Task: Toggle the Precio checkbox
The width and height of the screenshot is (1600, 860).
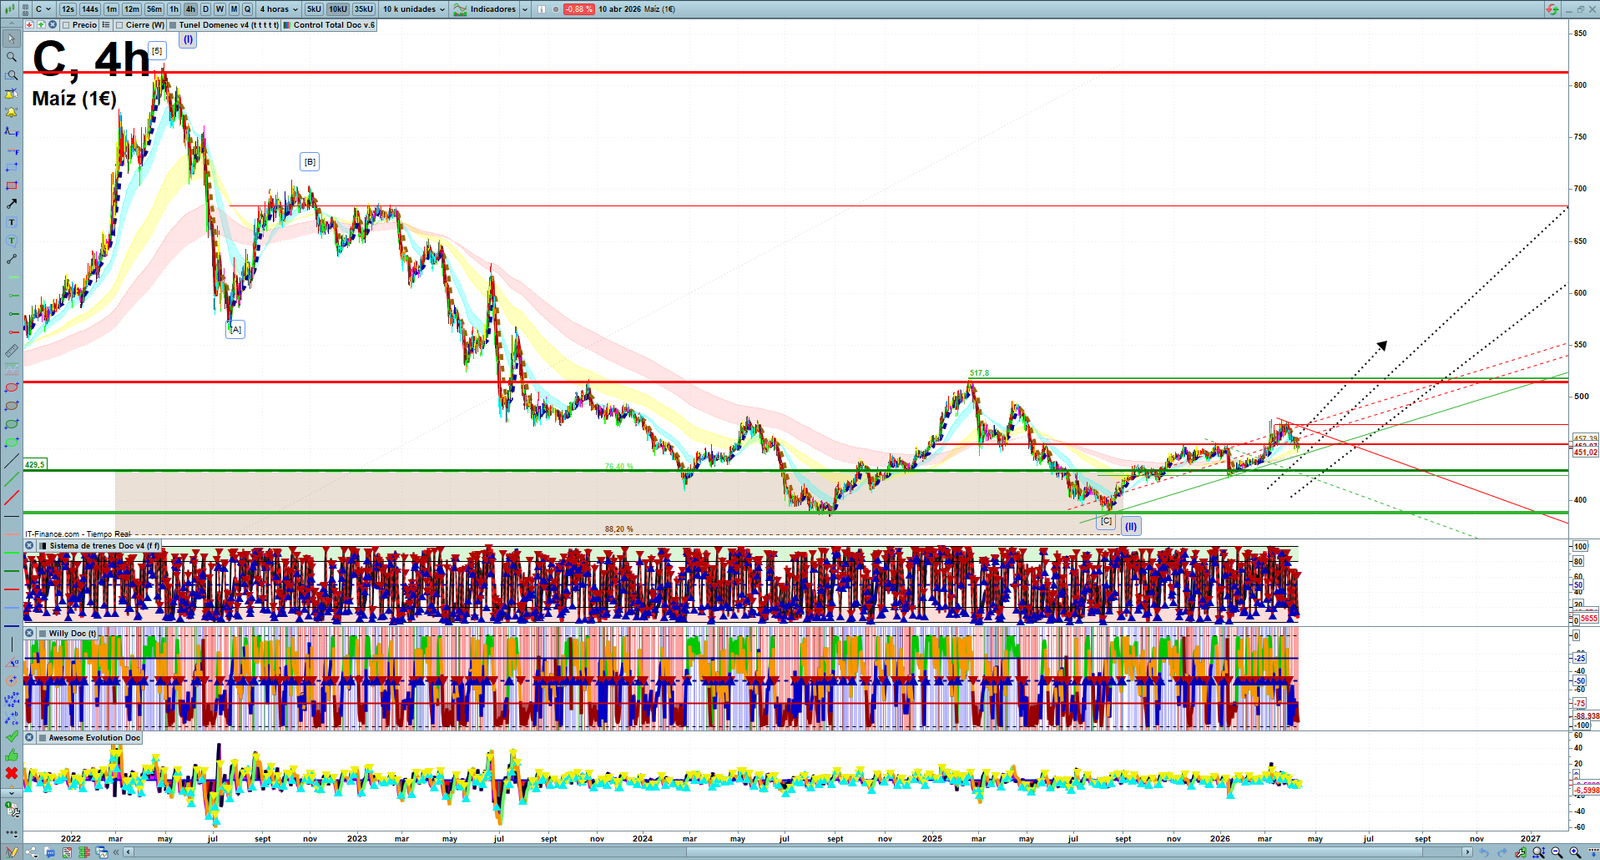Action: pyautogui.click(x=66, y=25)
